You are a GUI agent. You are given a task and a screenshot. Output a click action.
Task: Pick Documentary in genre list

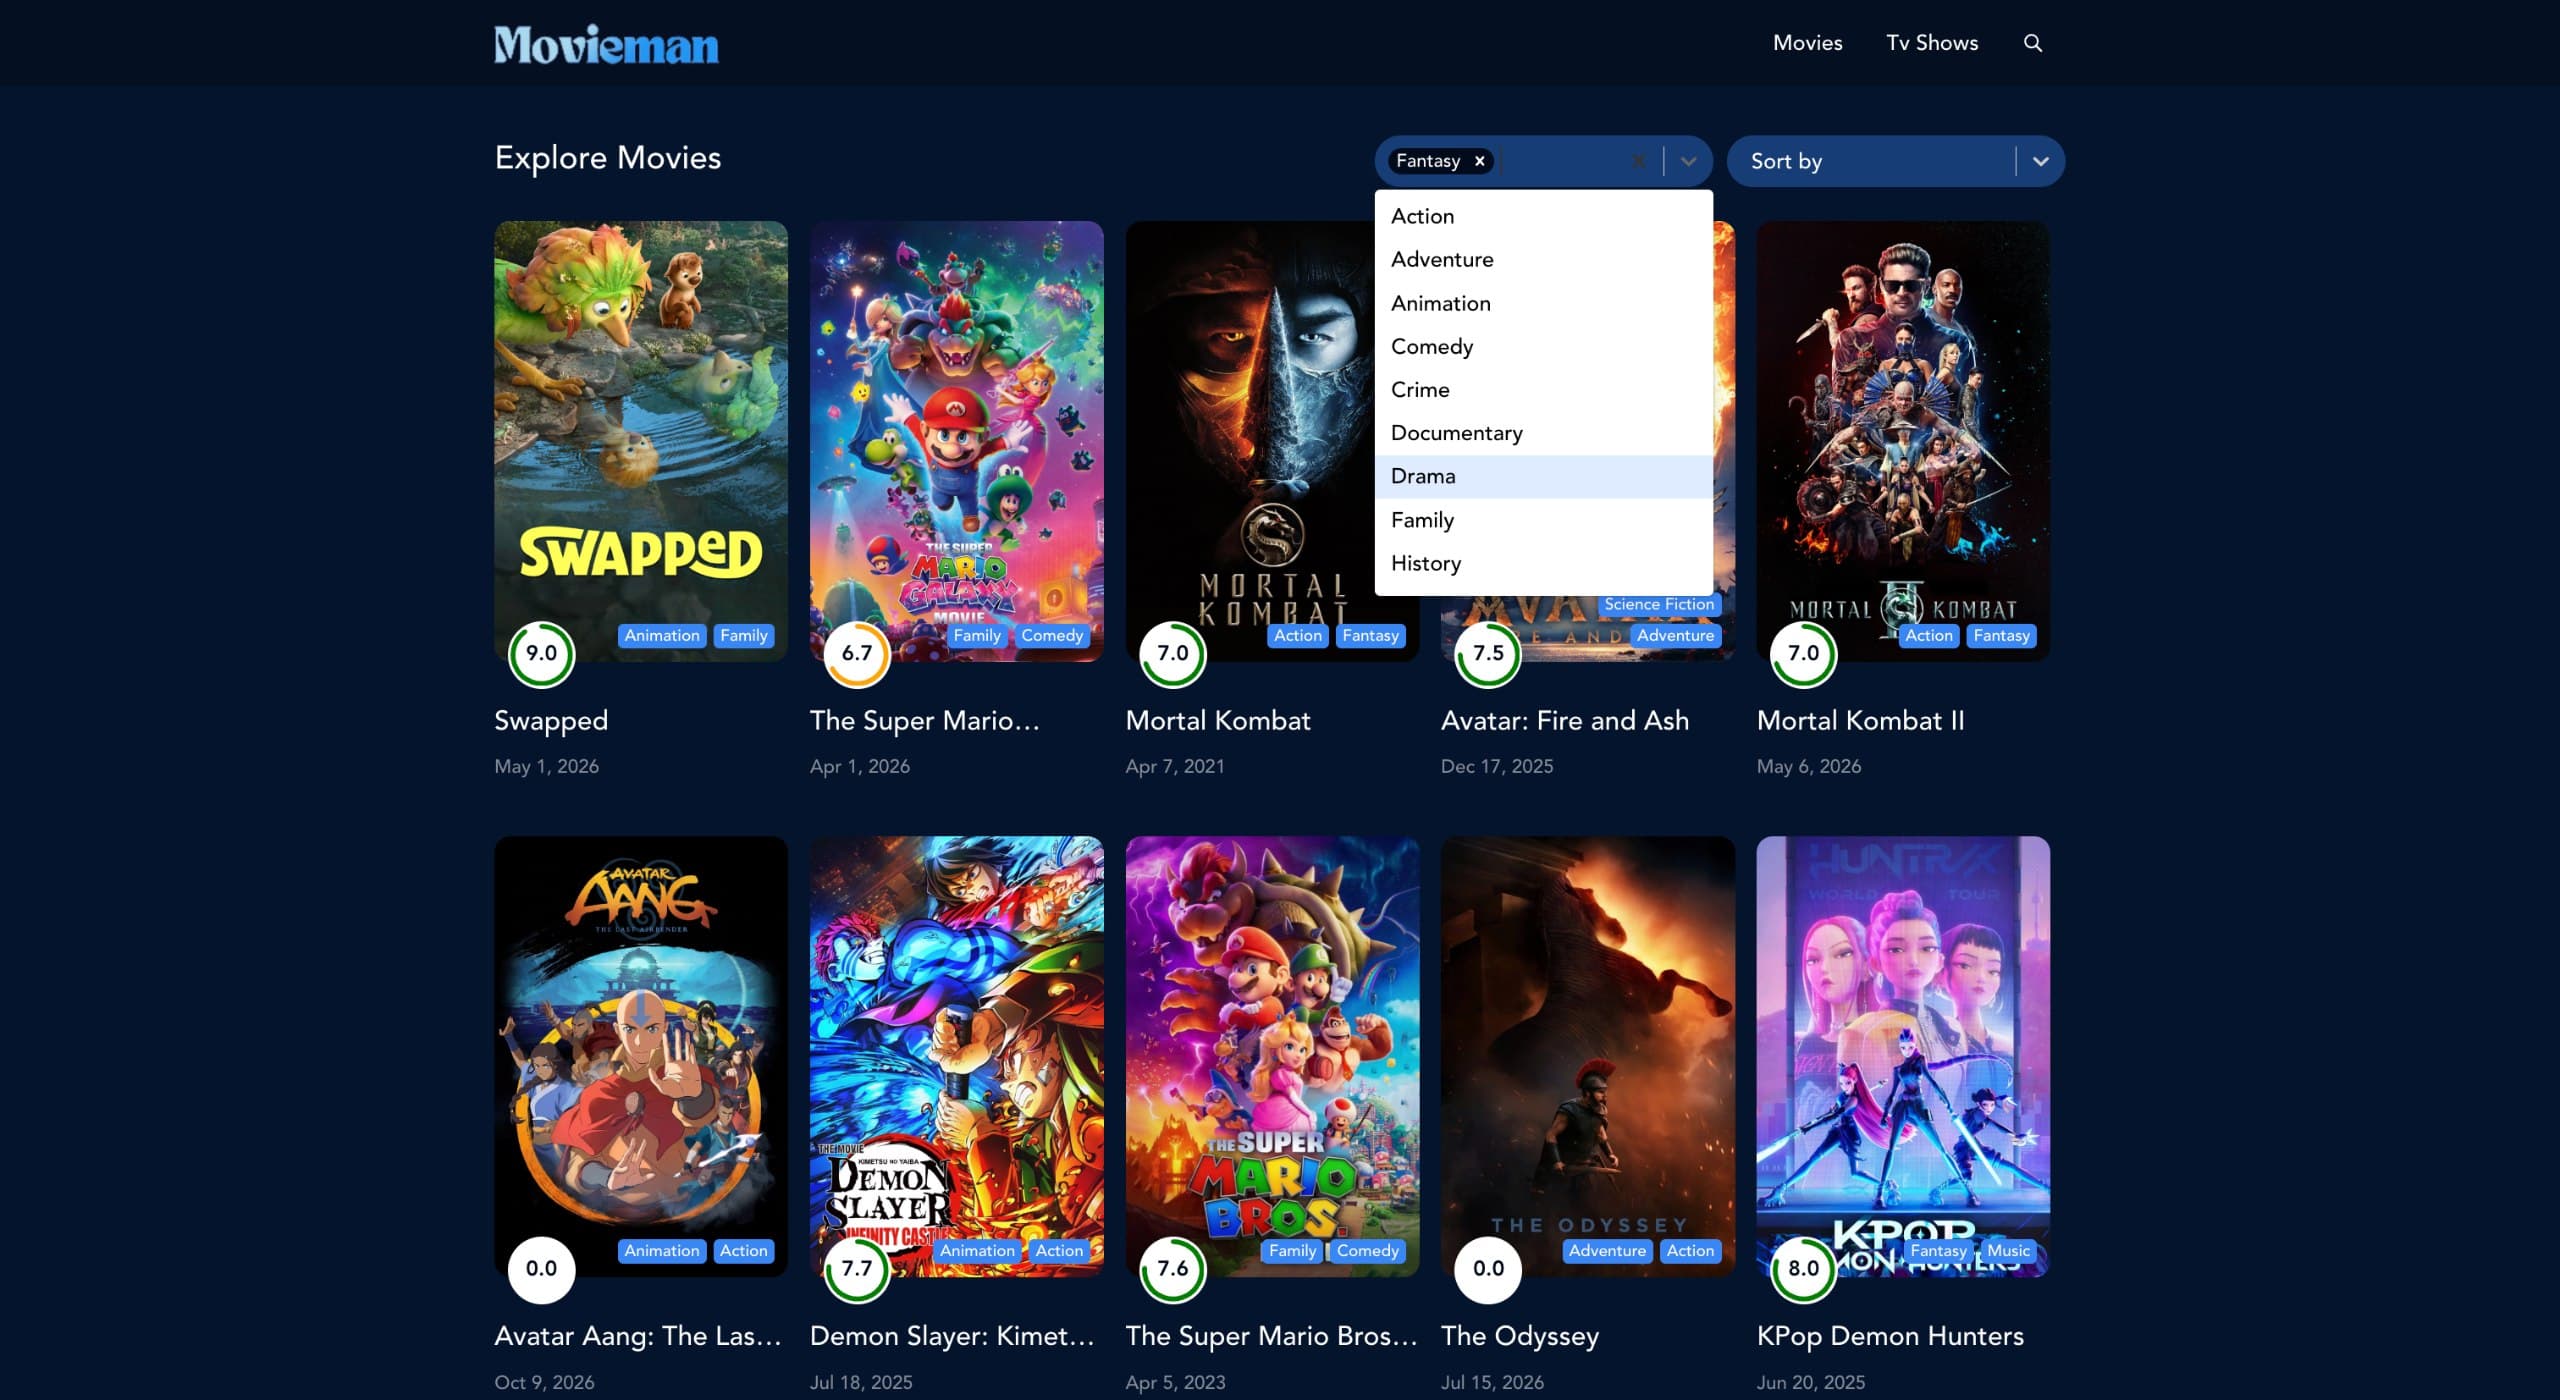tap(1543, 433)
